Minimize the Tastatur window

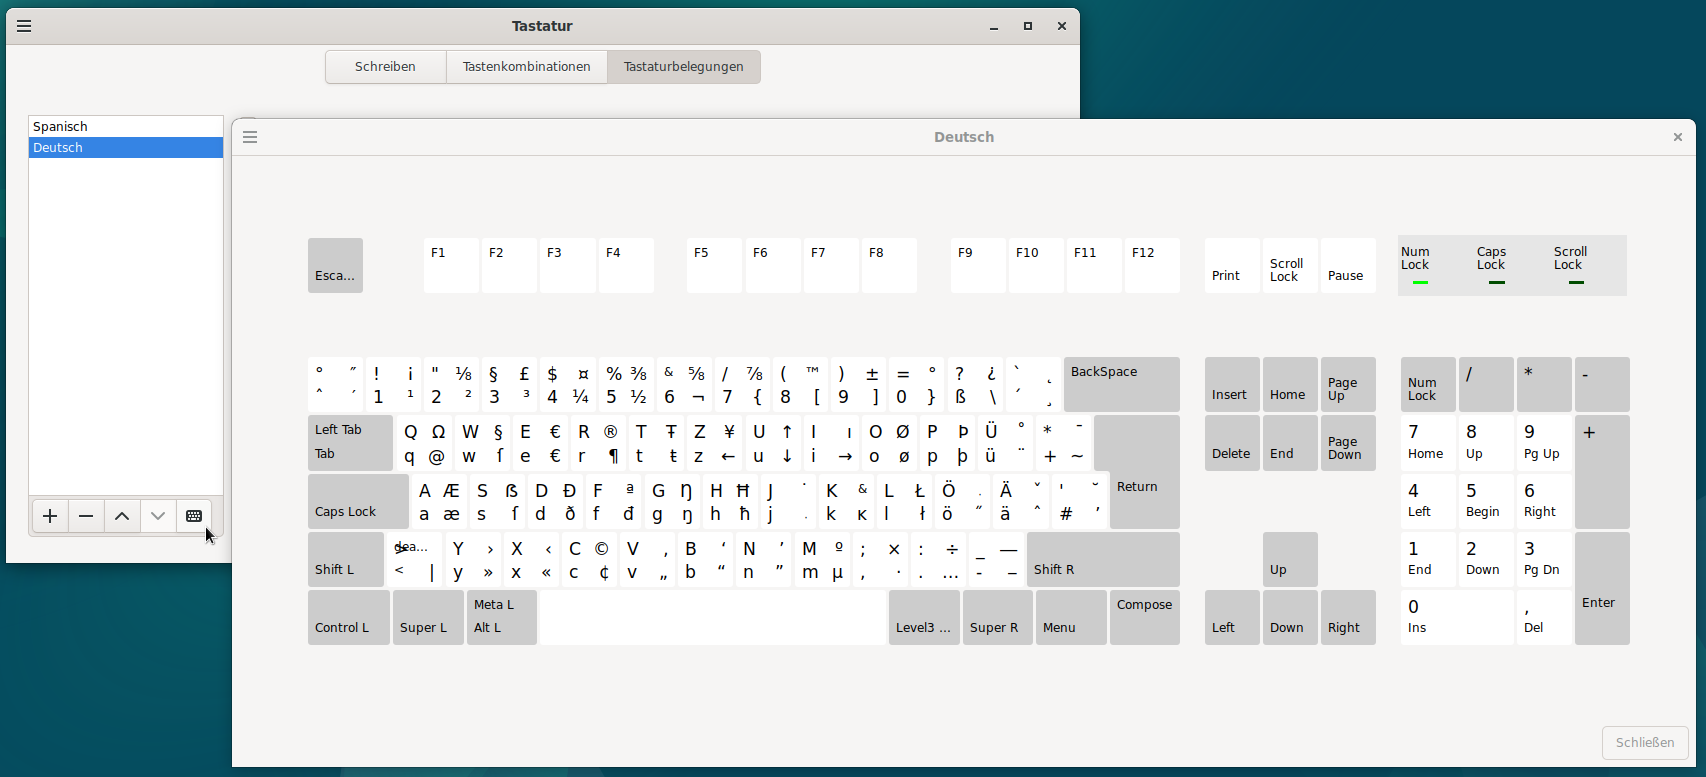click(994, 26)
